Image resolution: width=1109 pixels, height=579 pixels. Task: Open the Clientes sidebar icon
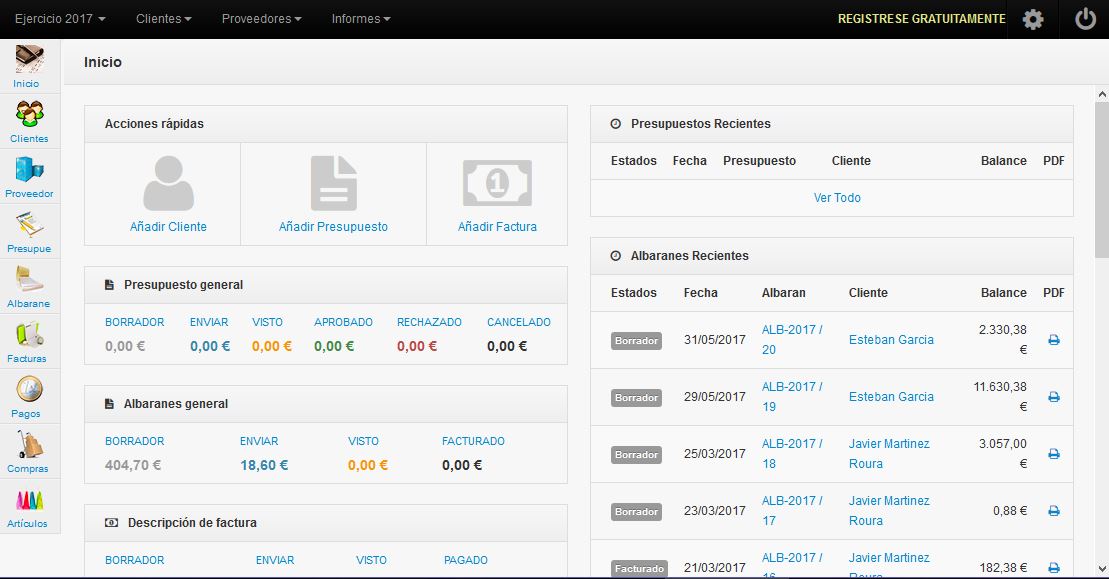(29, 113)
